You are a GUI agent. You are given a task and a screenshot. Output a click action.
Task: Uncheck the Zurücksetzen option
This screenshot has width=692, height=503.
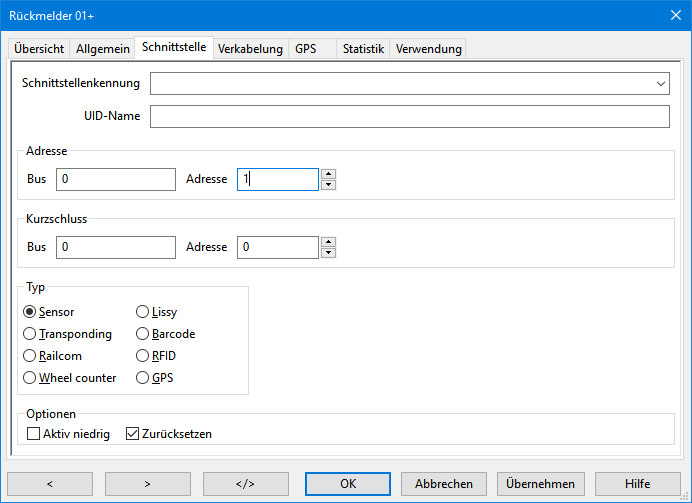pyautogui.click(x=132, y=434)
